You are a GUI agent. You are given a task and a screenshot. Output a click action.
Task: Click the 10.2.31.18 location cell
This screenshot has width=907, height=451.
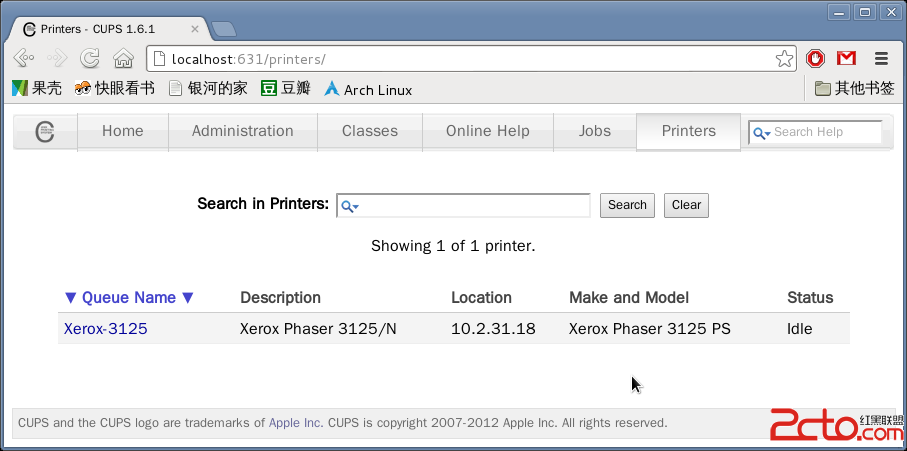click(493, 329)
